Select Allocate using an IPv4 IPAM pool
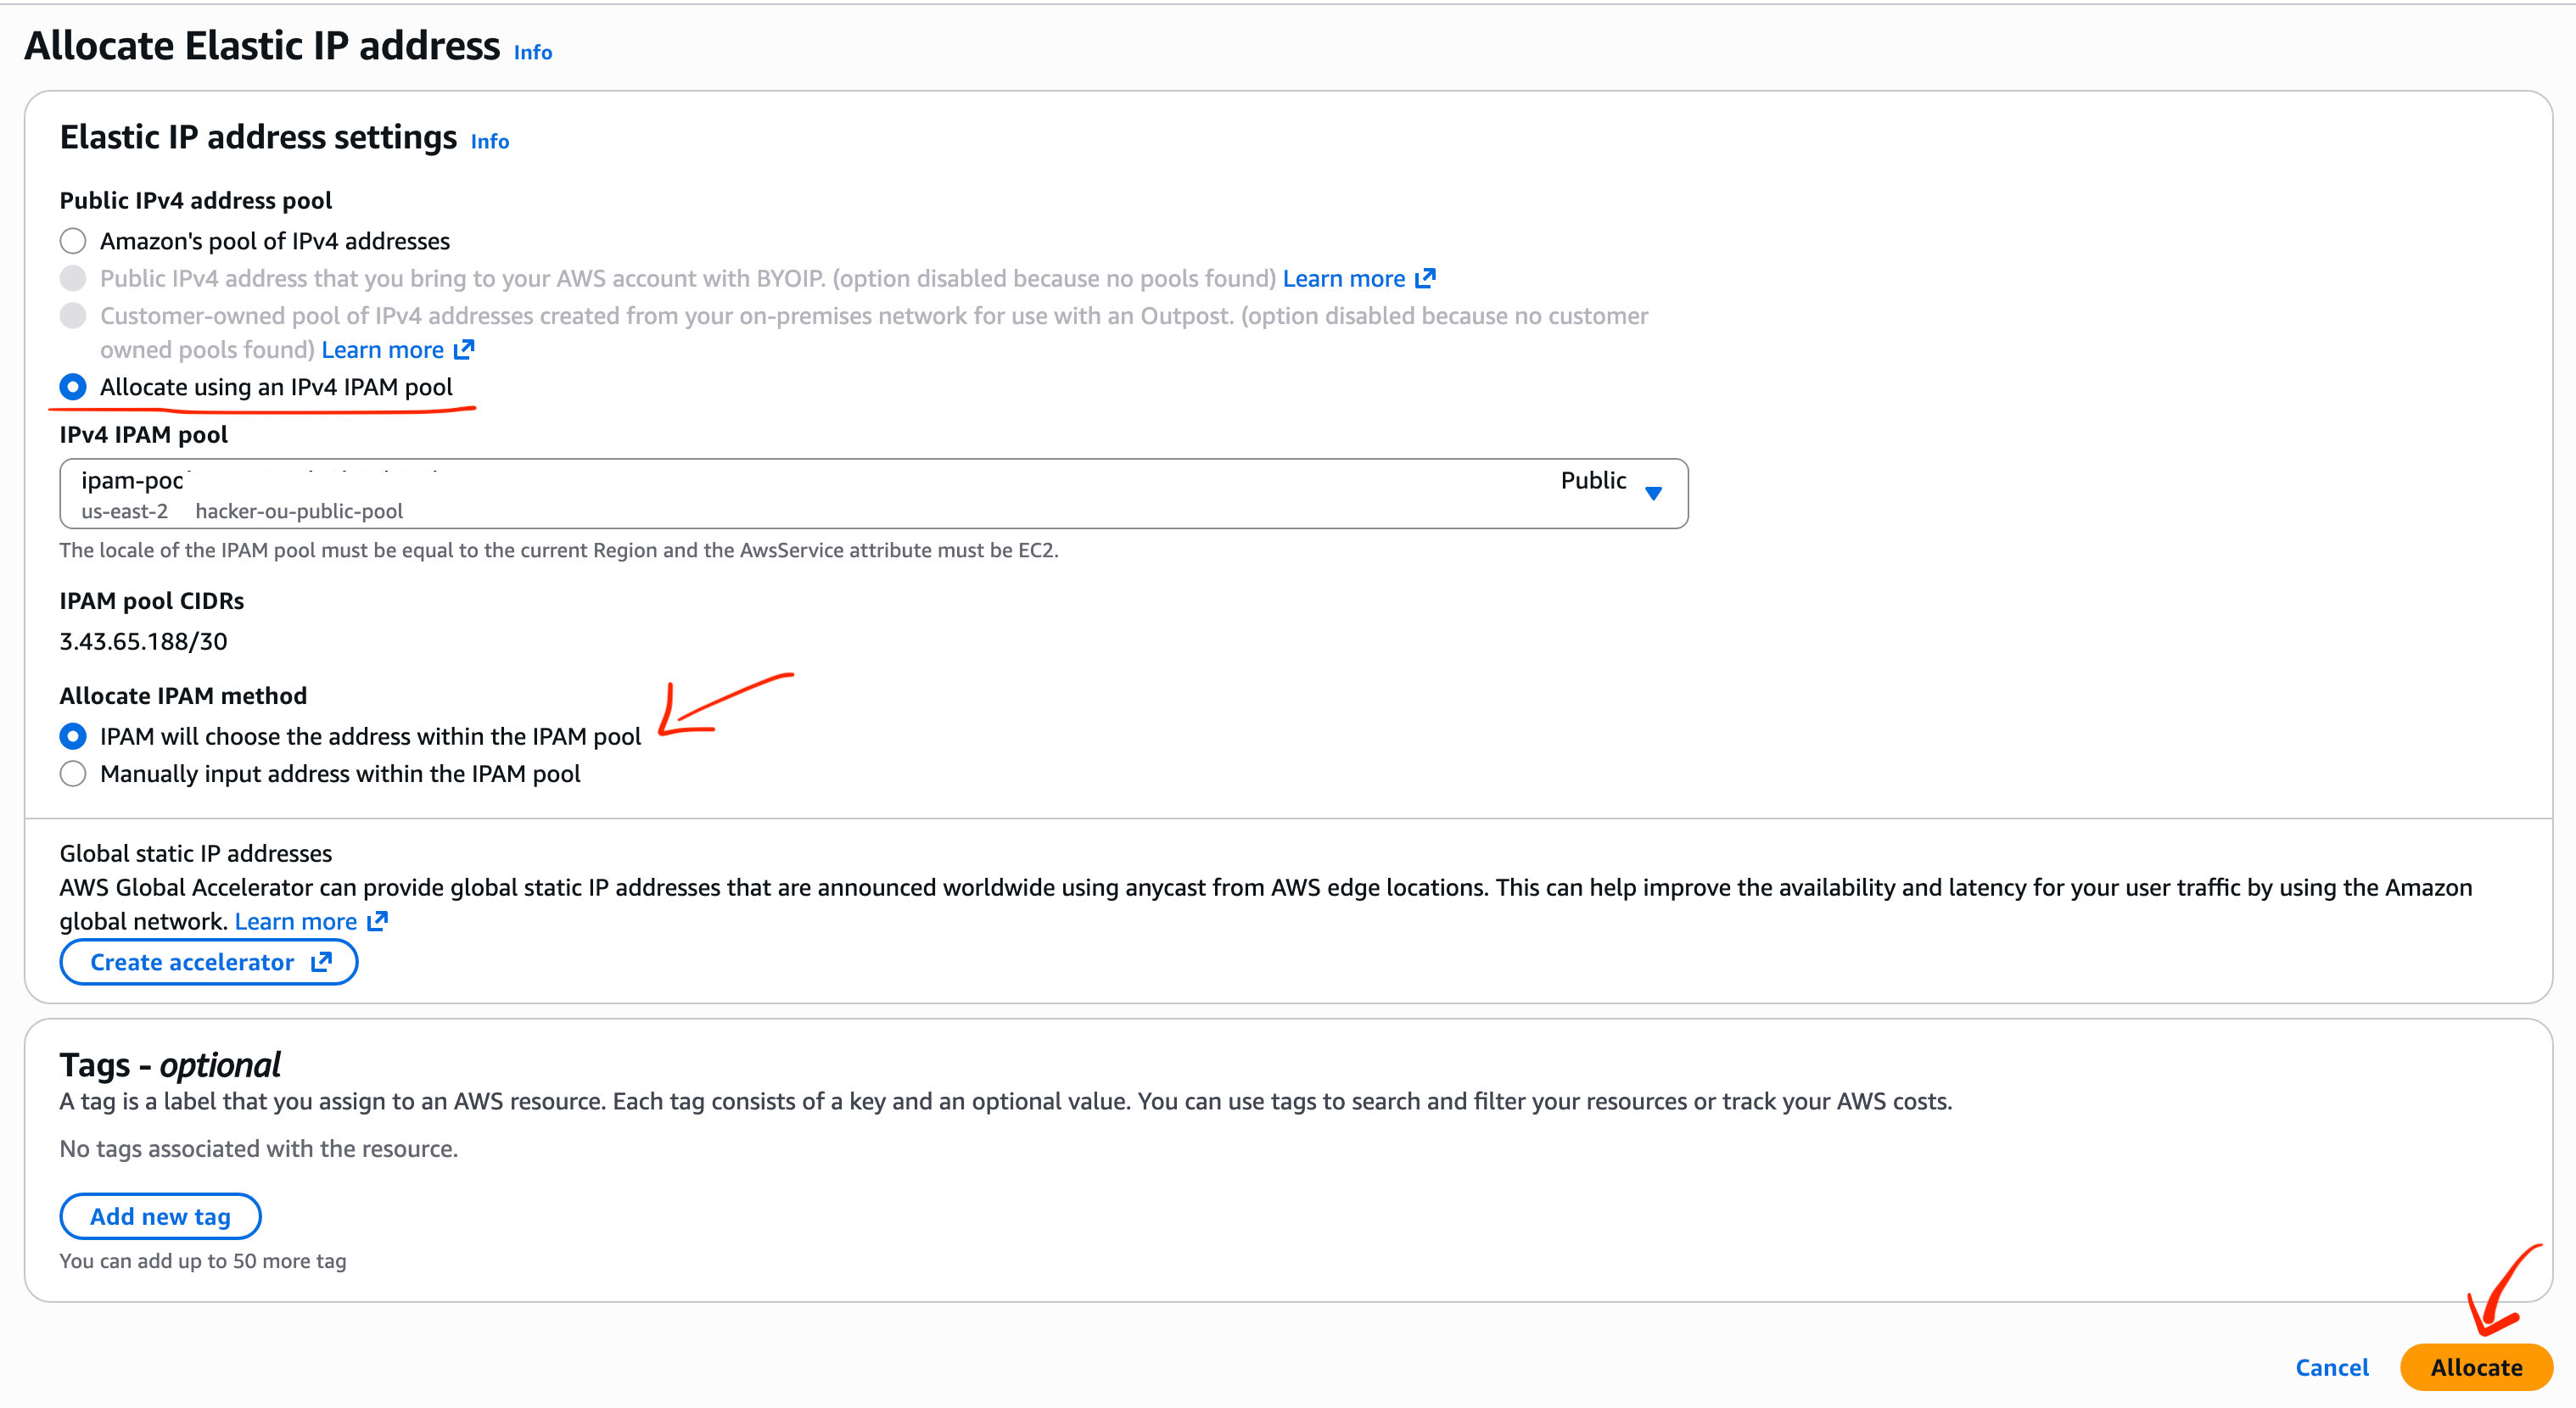Image resolution: width=2576 pixels, height=1408 pixels. tap(73, 387)
